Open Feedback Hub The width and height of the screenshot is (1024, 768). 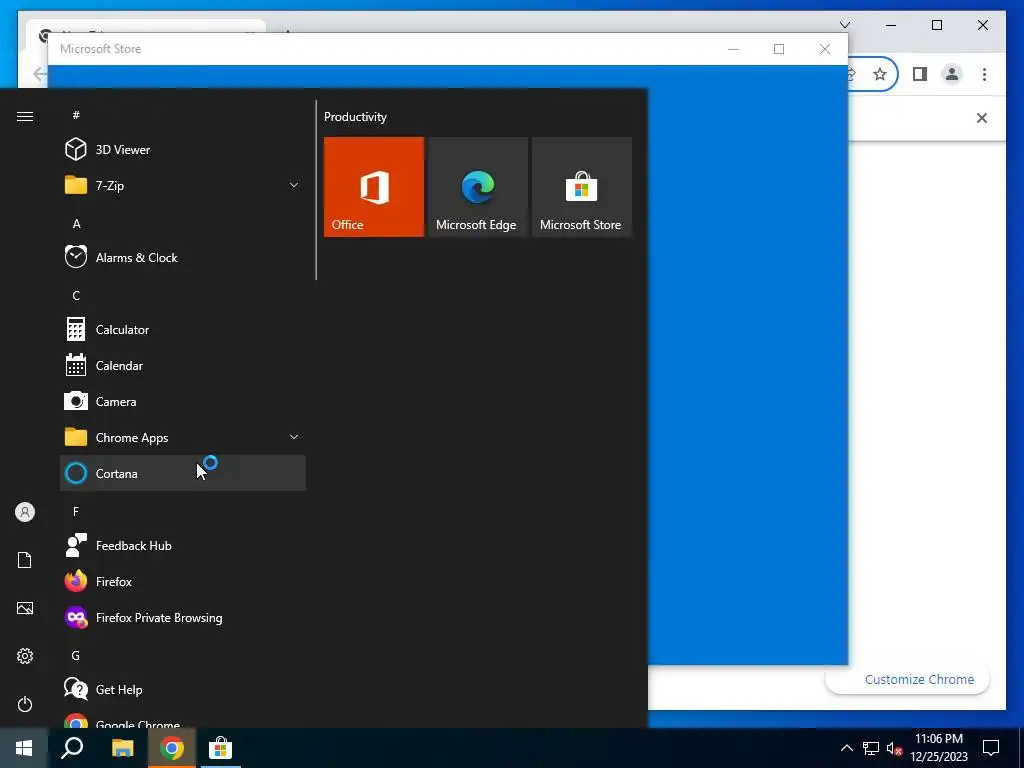point(182,545)
